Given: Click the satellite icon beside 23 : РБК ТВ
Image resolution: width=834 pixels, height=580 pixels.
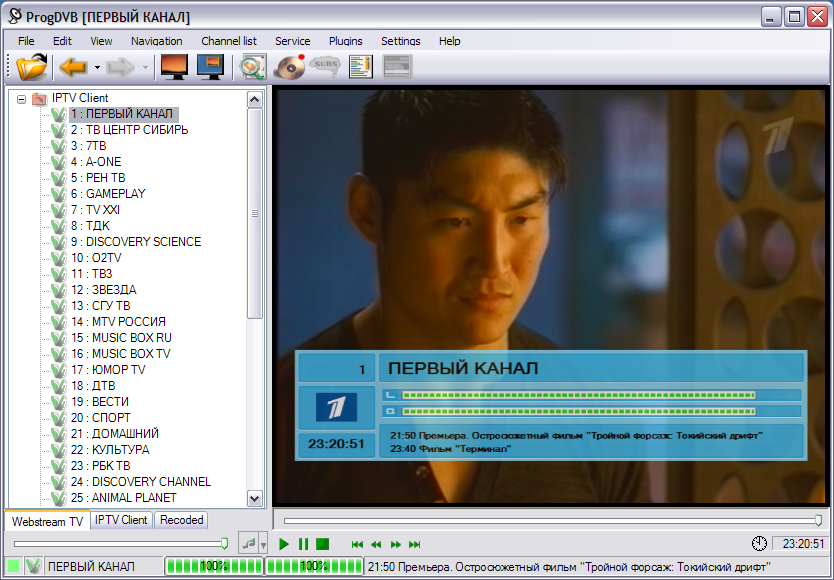Looking at the screenshot, I should pos(58,466).
